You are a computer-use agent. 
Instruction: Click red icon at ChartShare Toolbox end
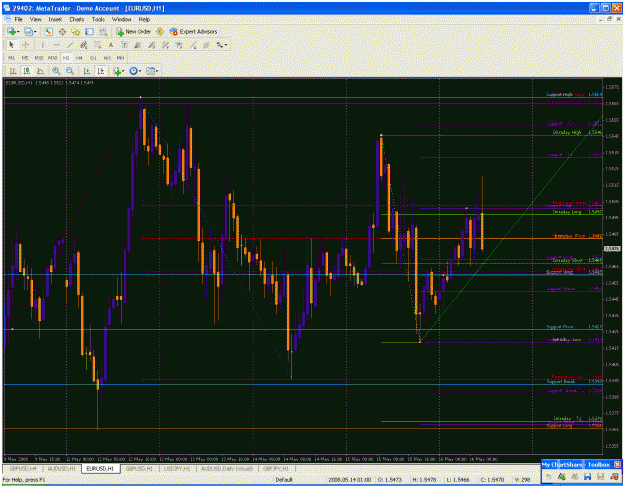[614, 476]
